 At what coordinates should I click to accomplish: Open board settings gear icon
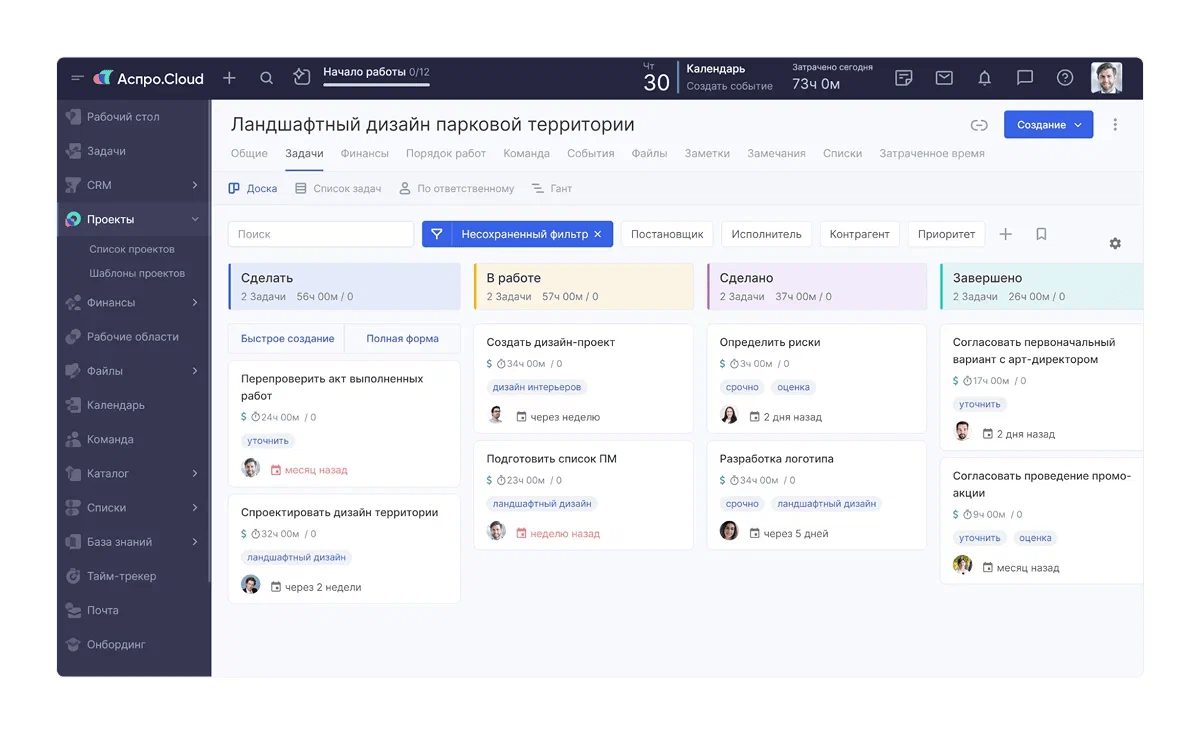pos(1115,243)
